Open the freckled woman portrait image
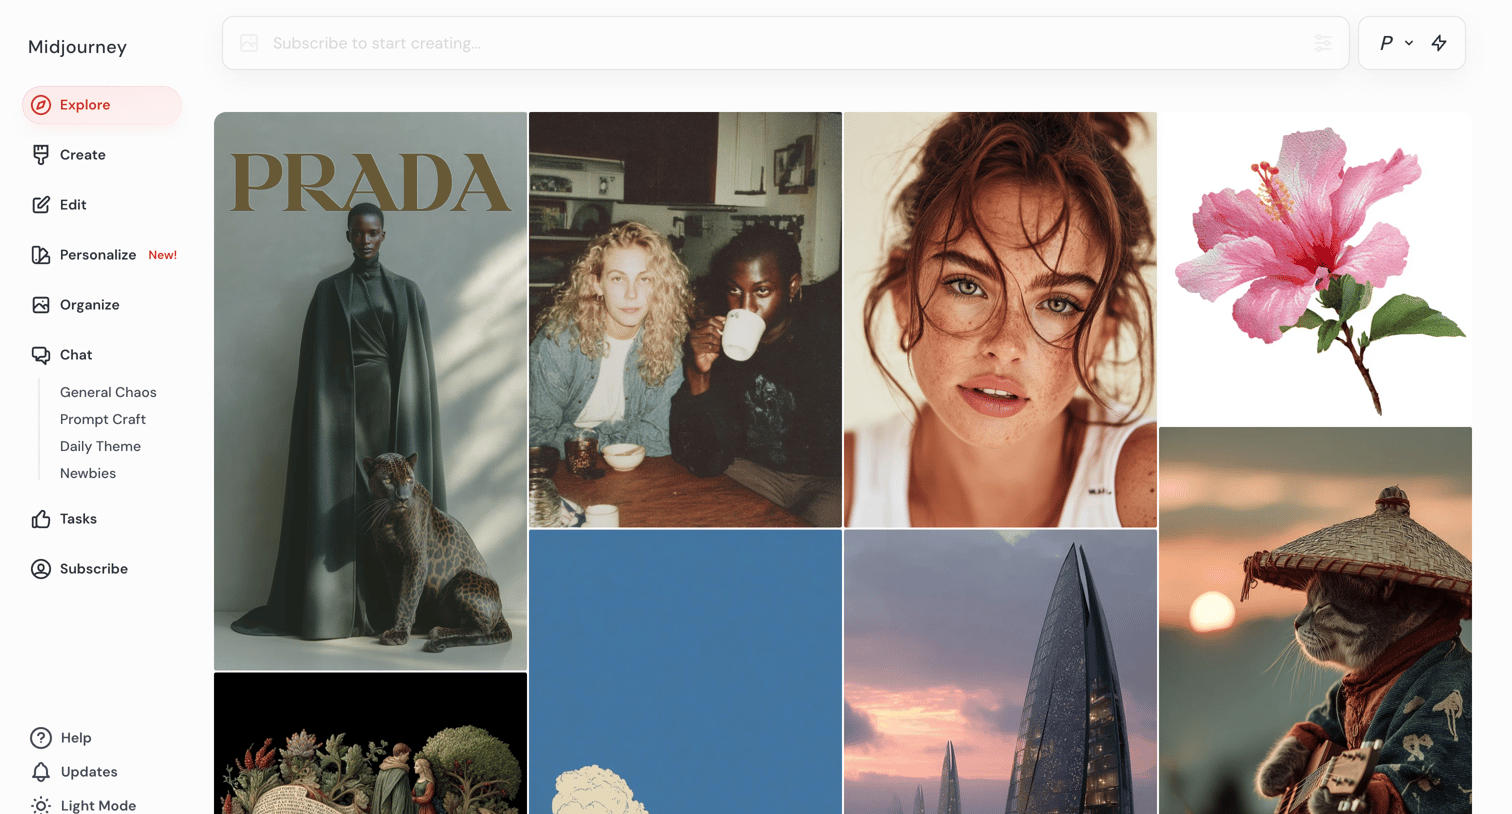The height and width of the screenshot is (814, 1512). pyautogui.click(x=1000, y=320)
